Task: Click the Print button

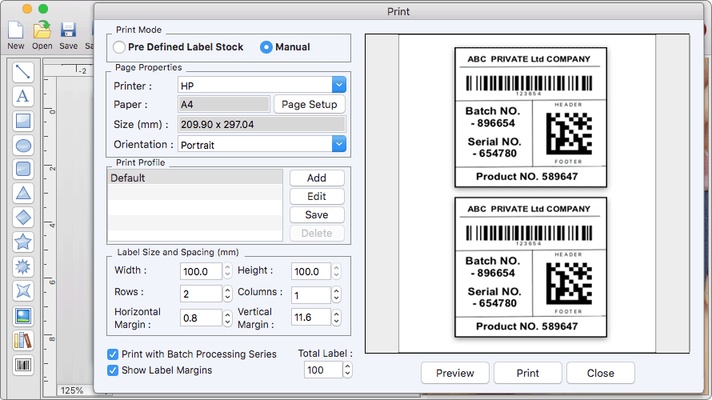Action: coord(528,373)
